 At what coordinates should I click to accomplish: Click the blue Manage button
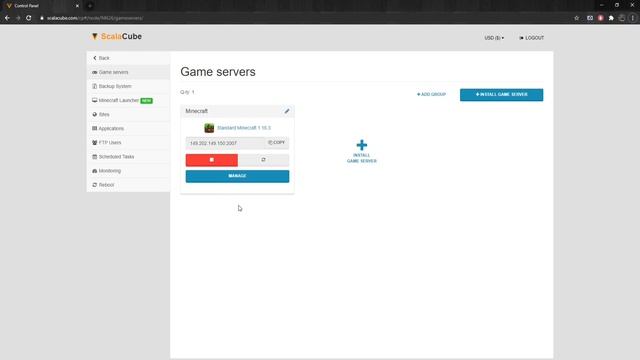point(237,176)
